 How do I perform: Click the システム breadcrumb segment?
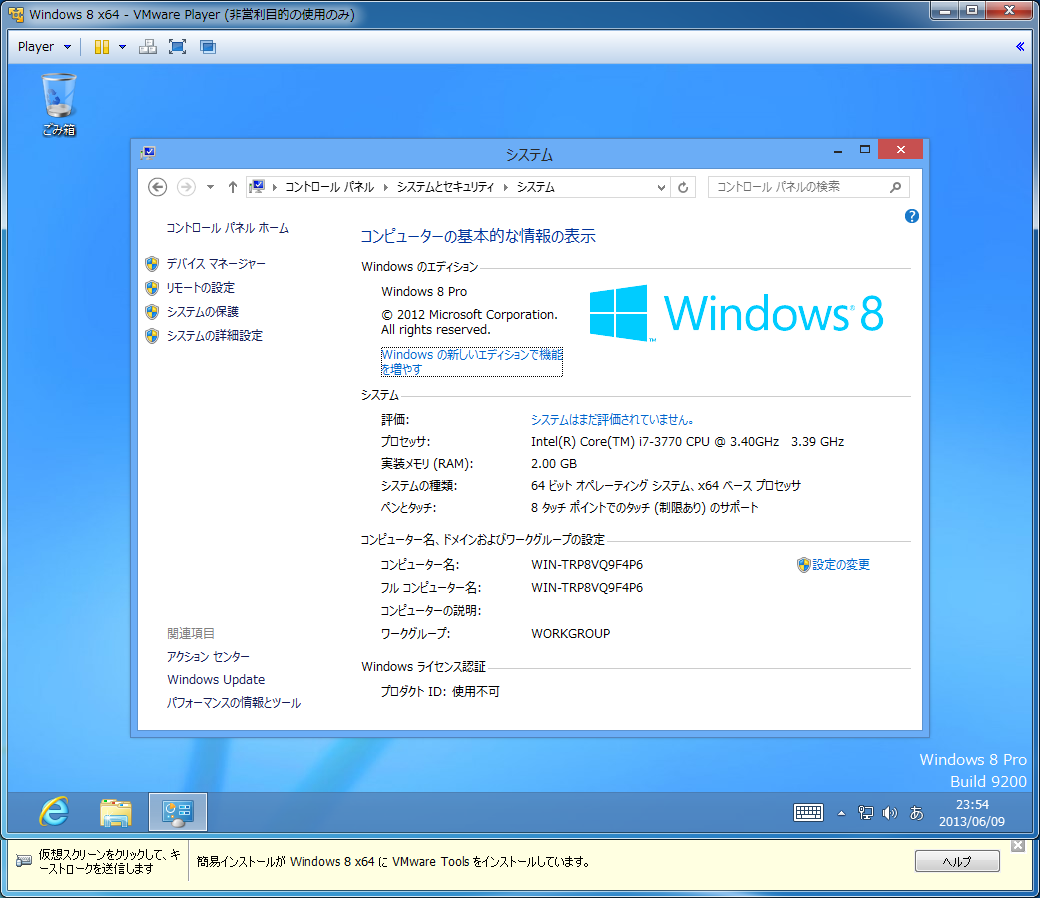[x=535, y=187]
